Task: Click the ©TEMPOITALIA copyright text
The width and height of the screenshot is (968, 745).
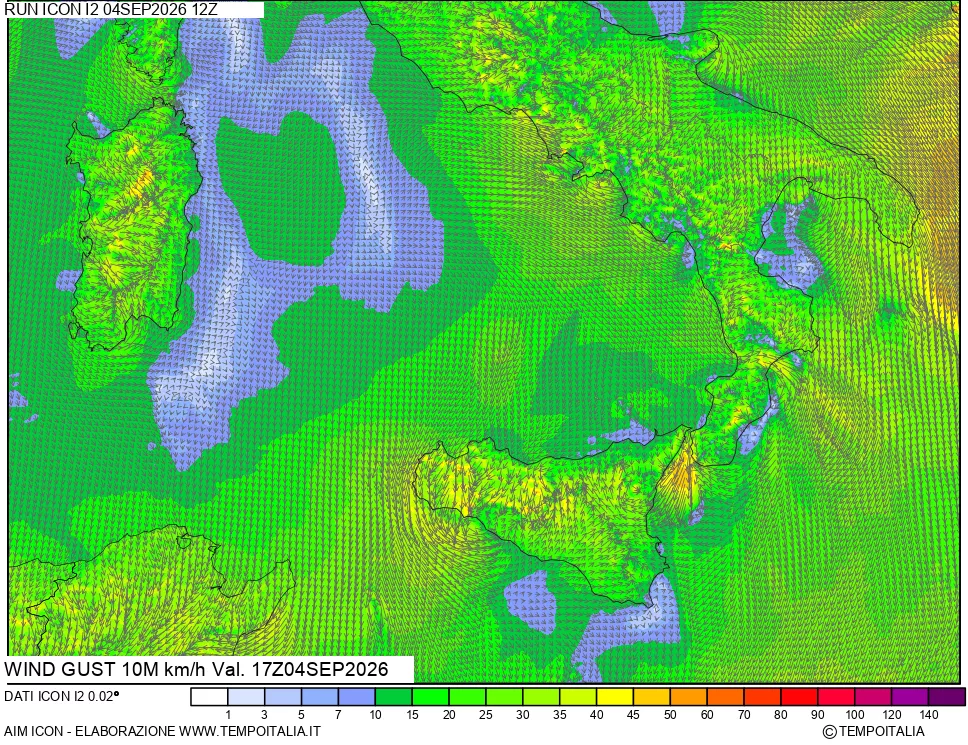Action: (x=874, y=732)
